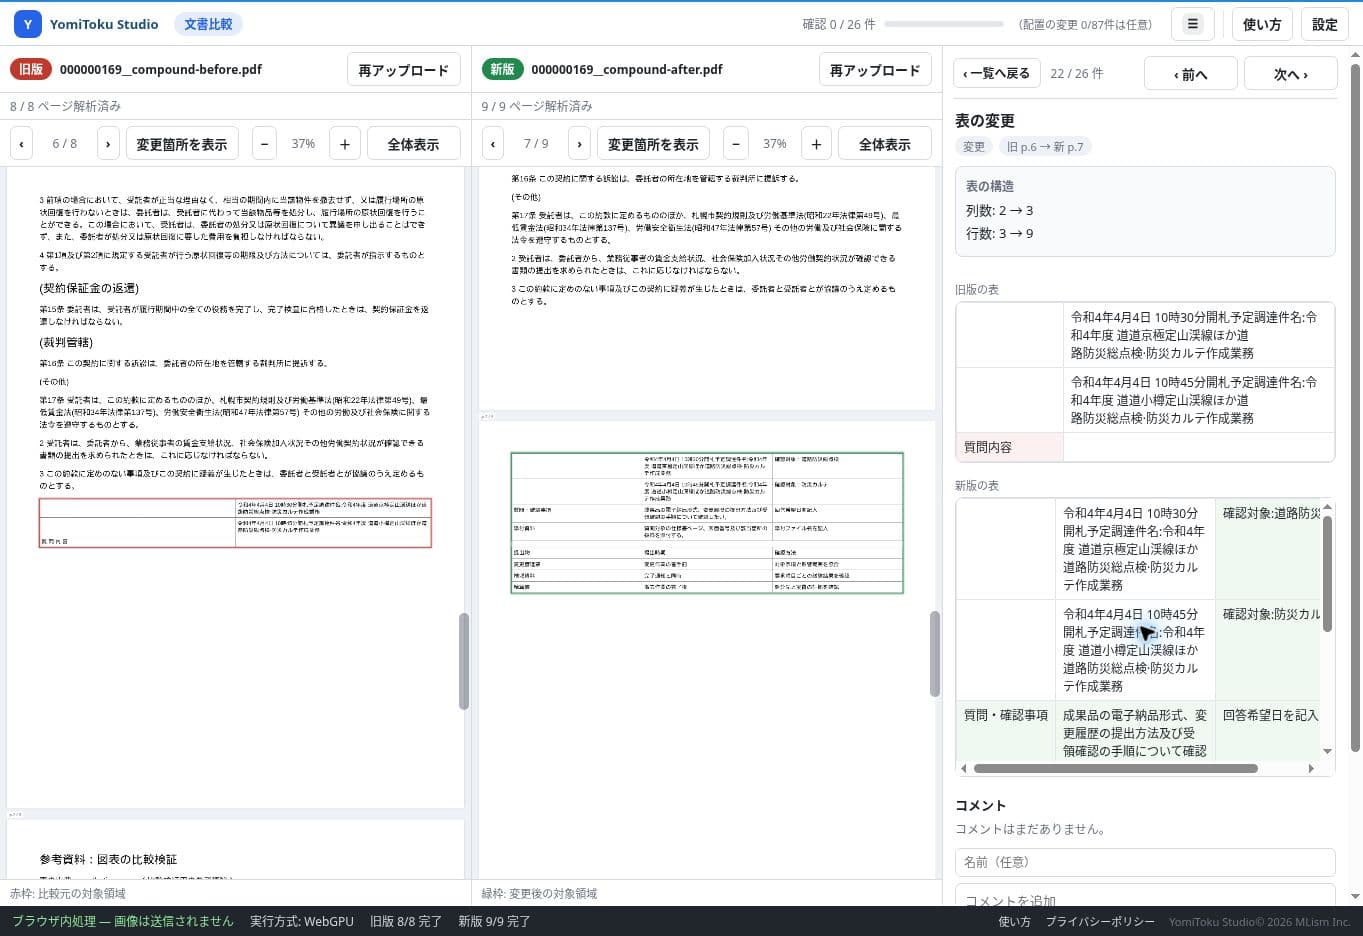Click the new table horizontal scrollbar
The width and height of the screenshot is (1363, 936).
[x=1116, y=769]
